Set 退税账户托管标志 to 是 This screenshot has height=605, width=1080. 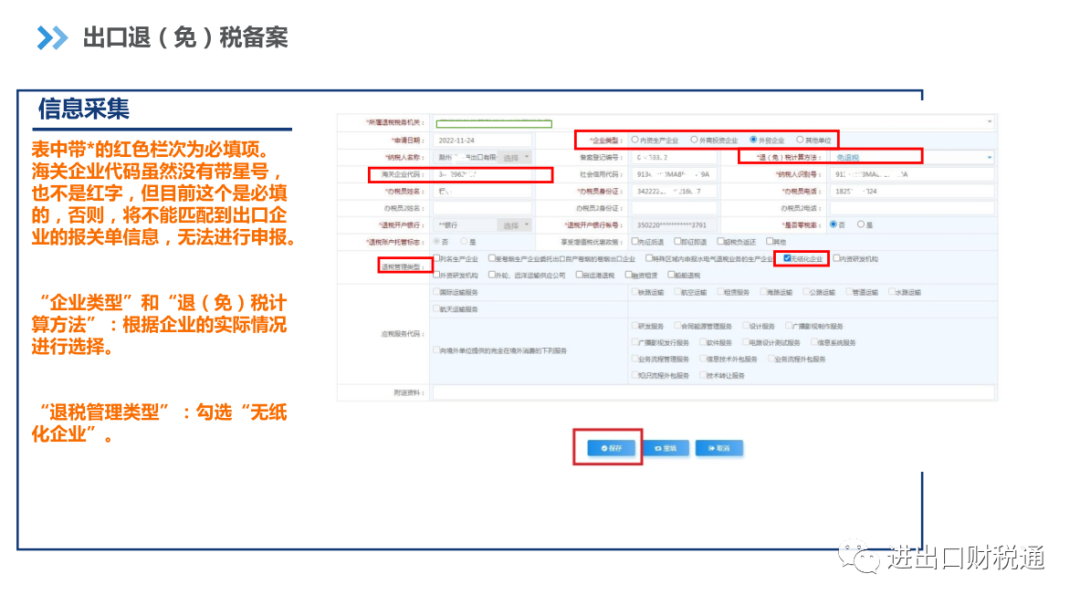pos(464,241)
